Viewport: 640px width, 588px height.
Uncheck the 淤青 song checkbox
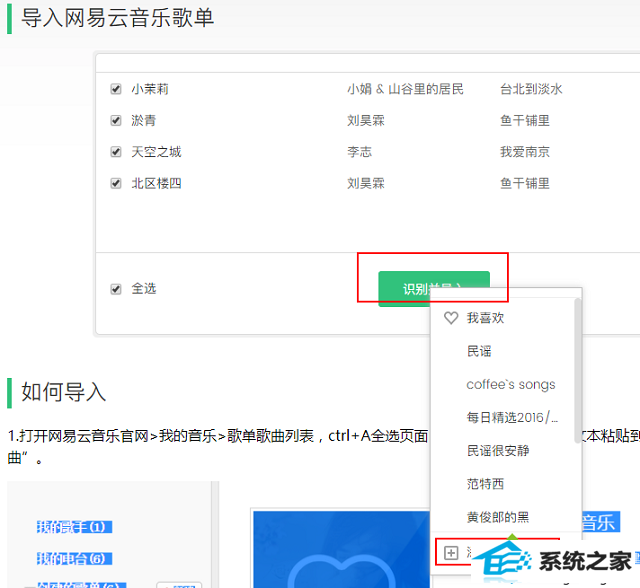click(116, 120)
